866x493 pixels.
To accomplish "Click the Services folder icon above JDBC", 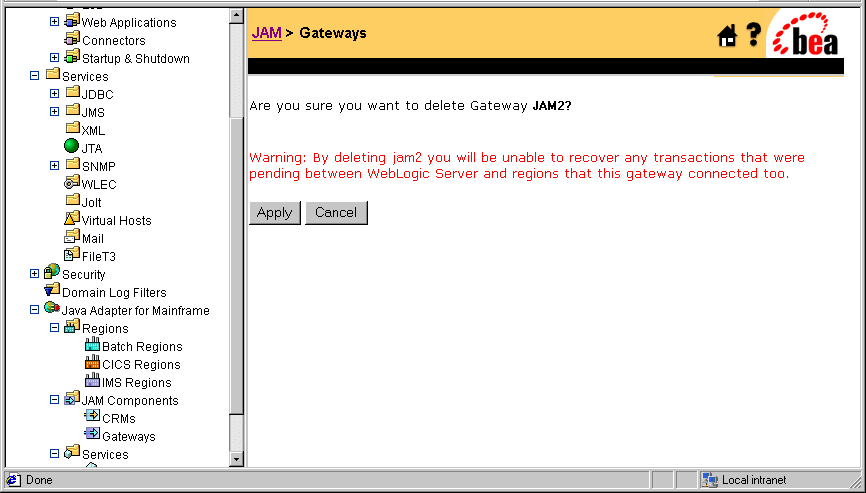I will 52,74.
